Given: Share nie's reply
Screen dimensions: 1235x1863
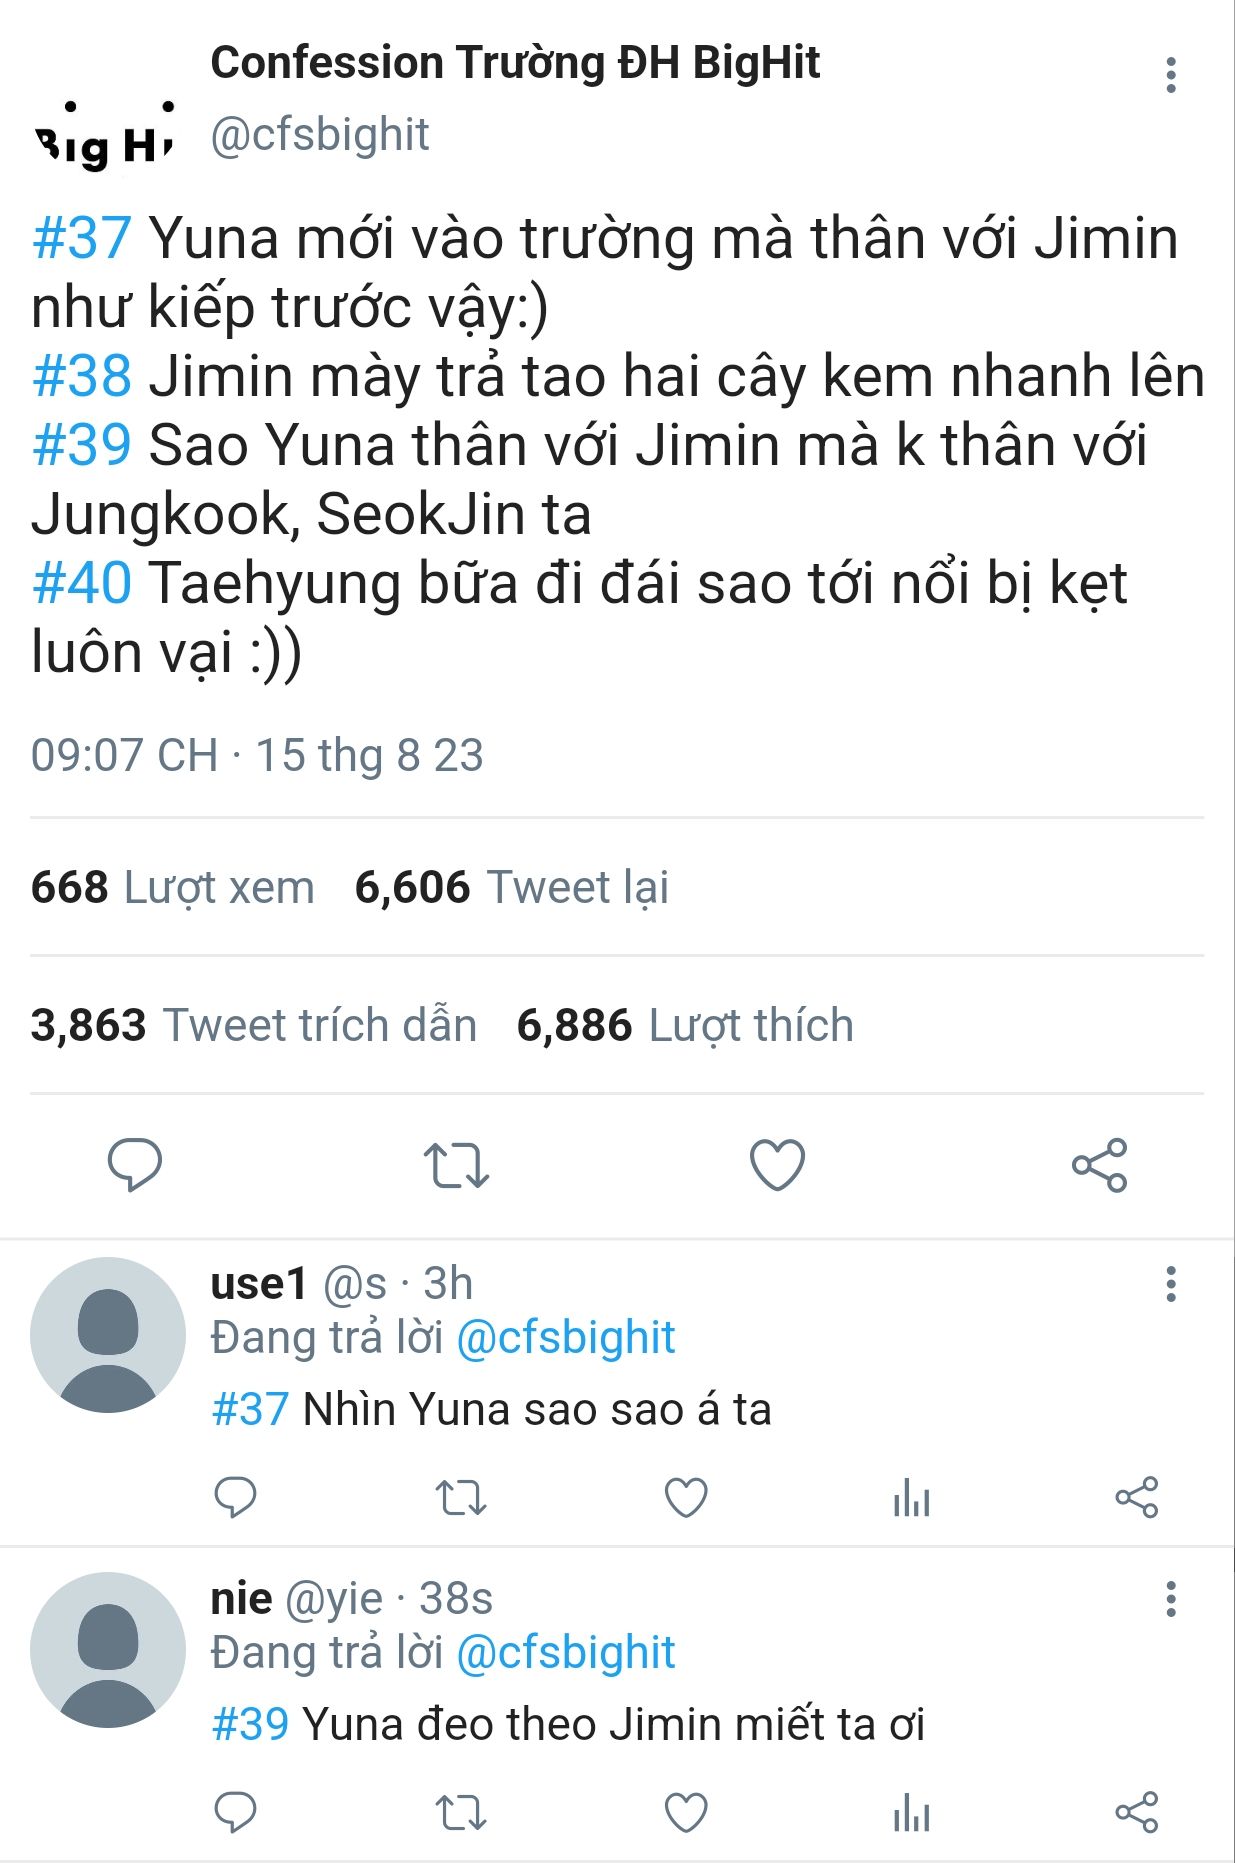Looking at the screenshot, I should [1137, 1812].
